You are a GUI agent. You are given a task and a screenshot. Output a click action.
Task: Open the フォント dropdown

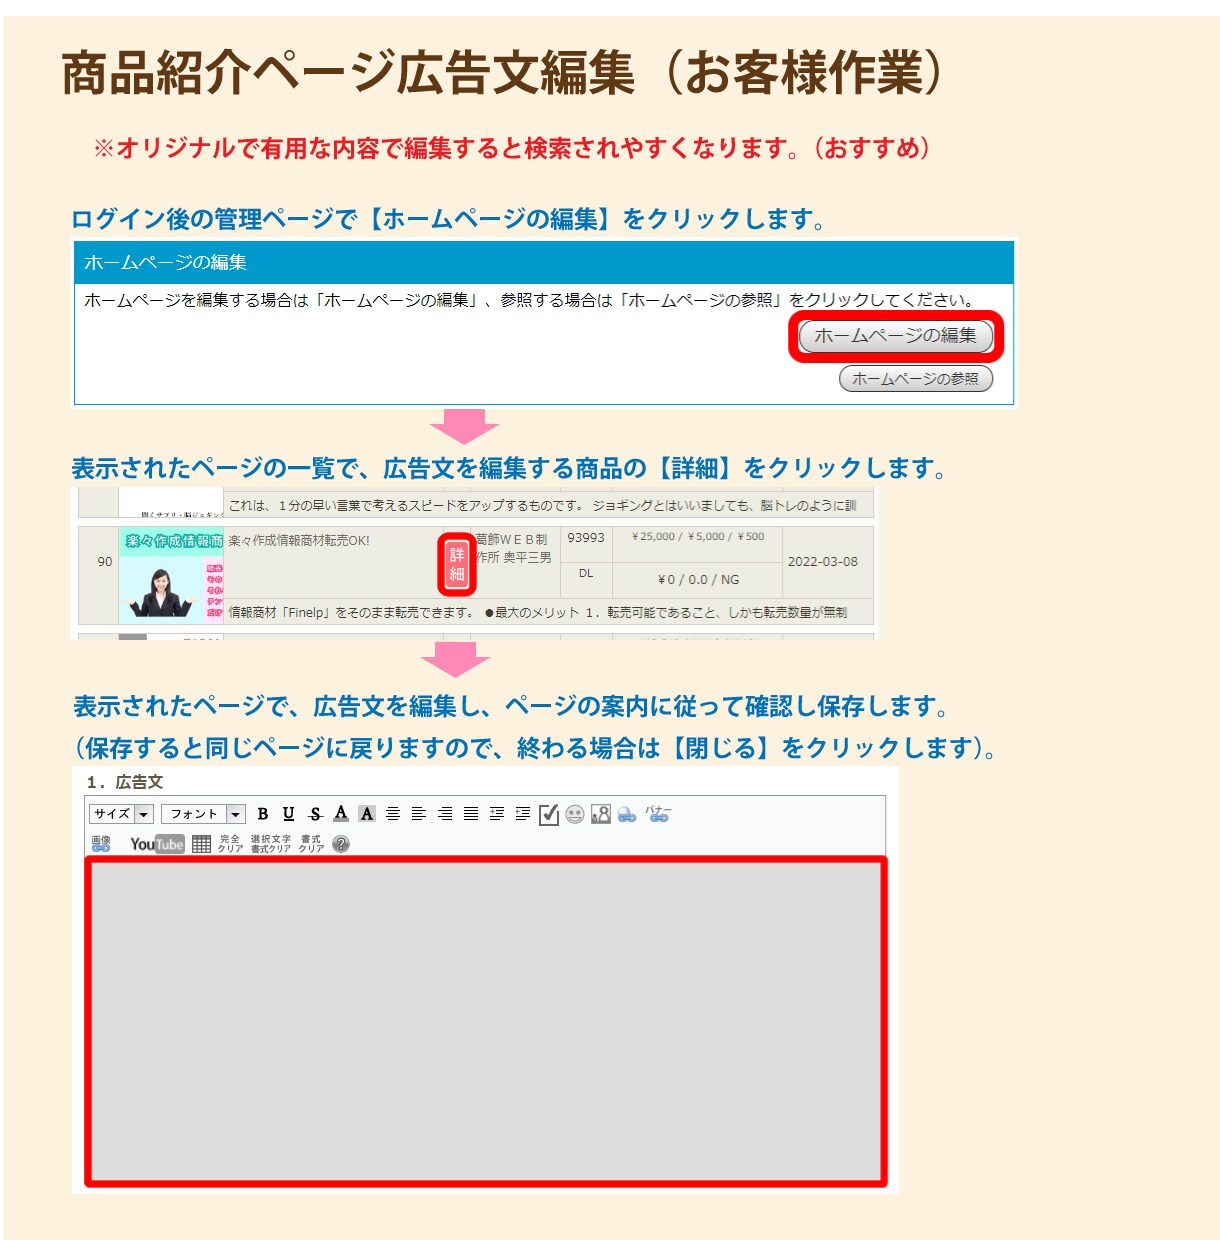click(x=204, y=814)
